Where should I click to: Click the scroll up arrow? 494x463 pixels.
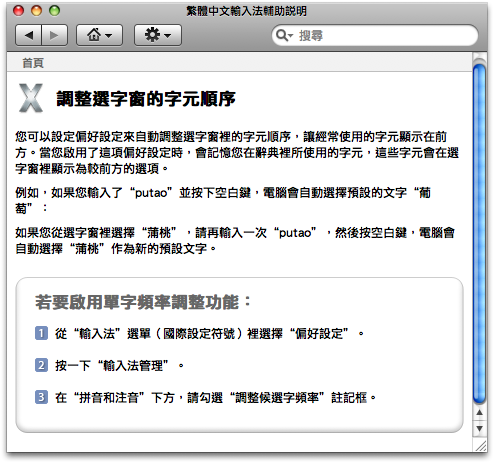(x=479, y=412)
